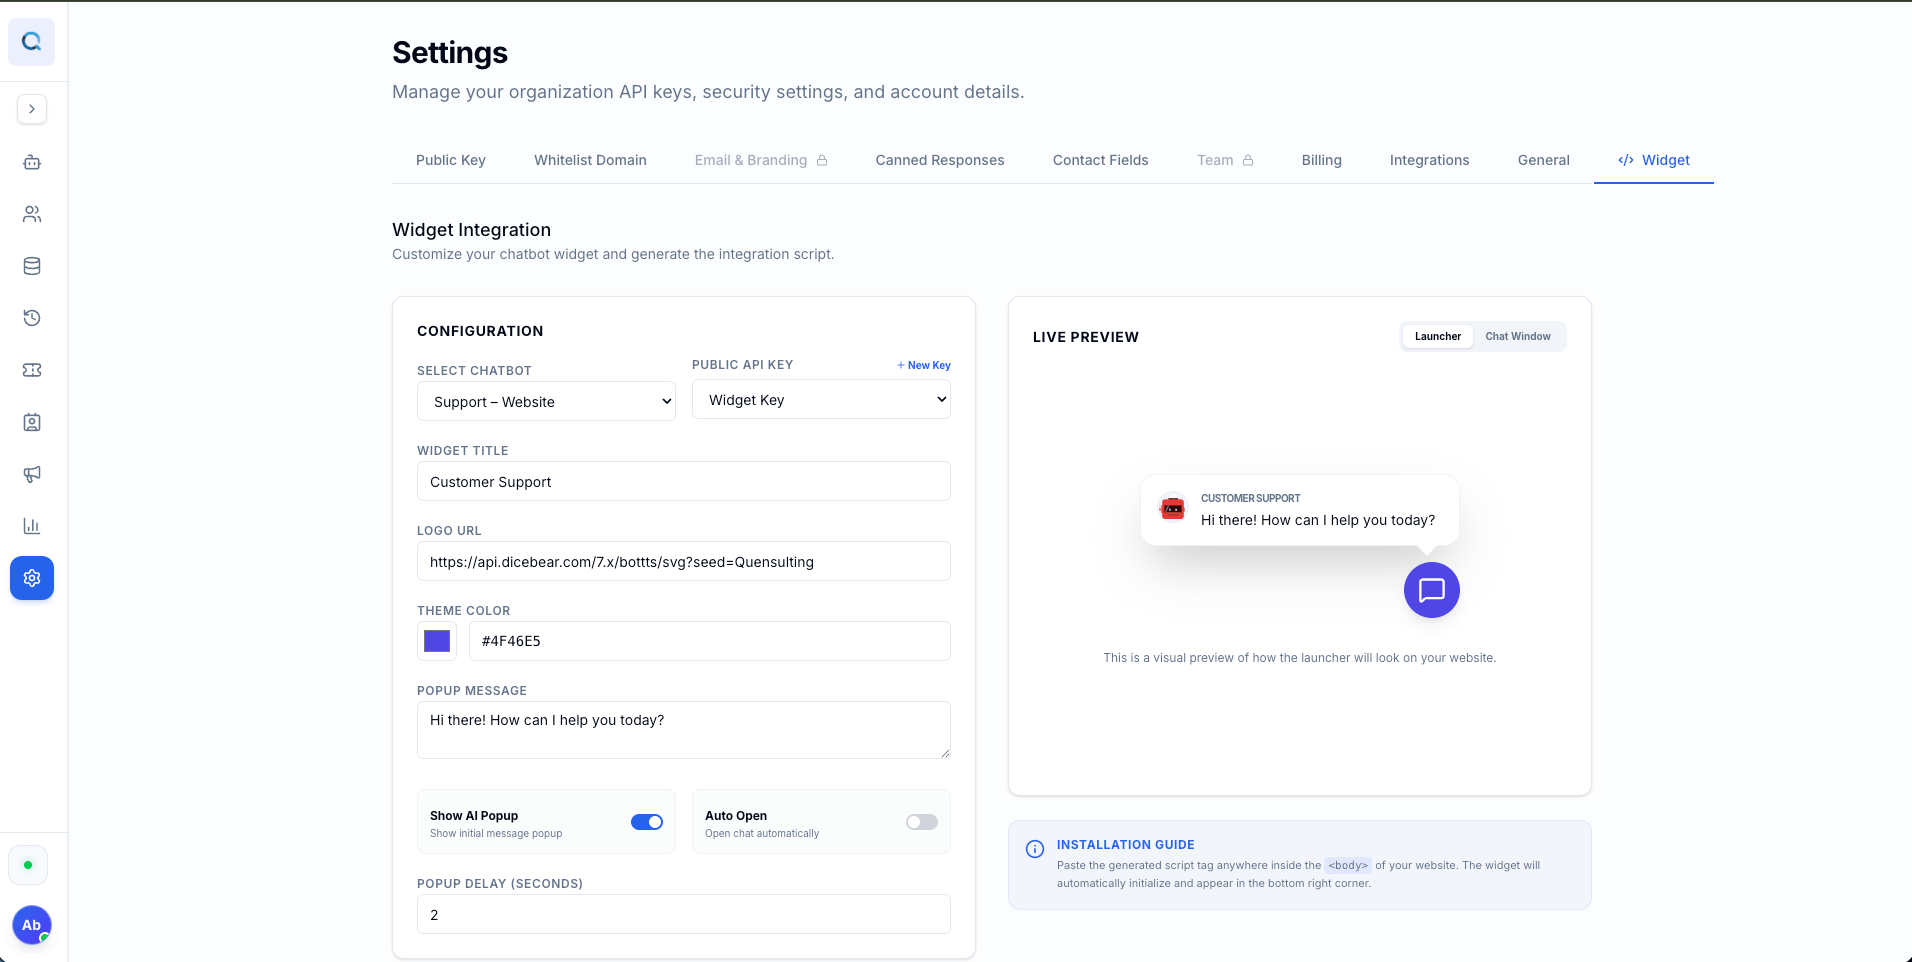The width and height of the screenshot is (1912, 962).
Task: Click the app logo icon in the sidebar
Action: coord(32,42)
